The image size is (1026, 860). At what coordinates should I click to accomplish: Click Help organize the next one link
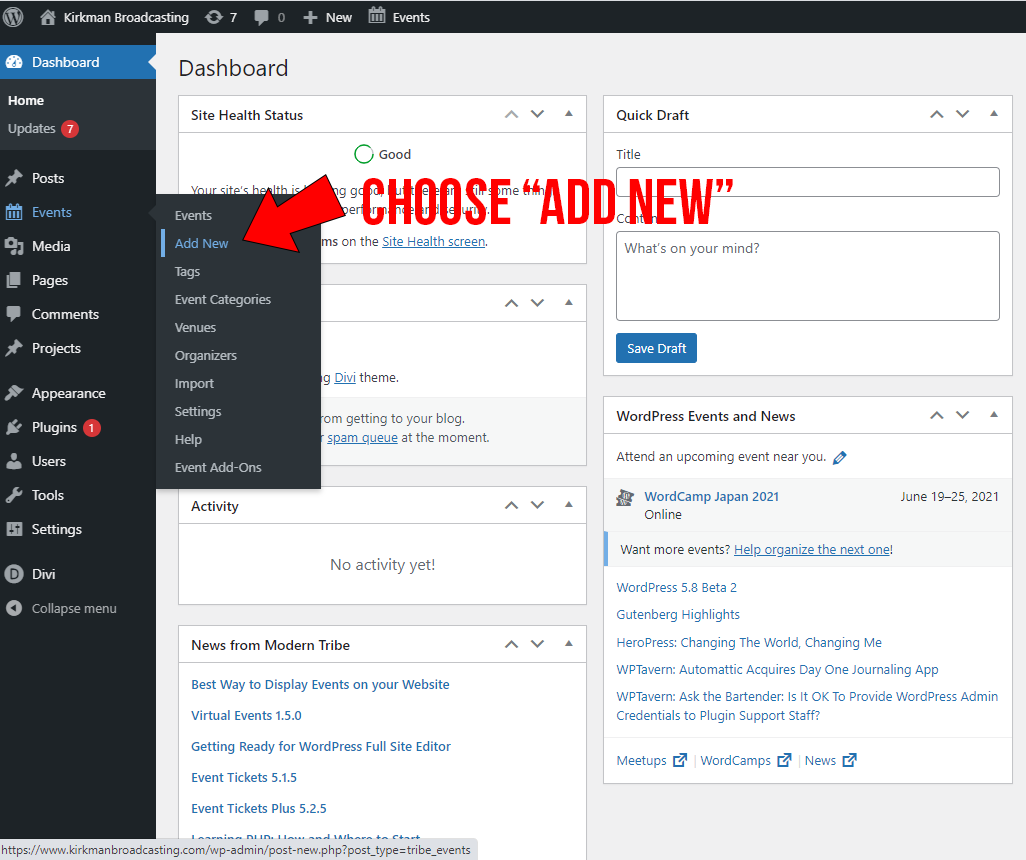coord(812,550)
